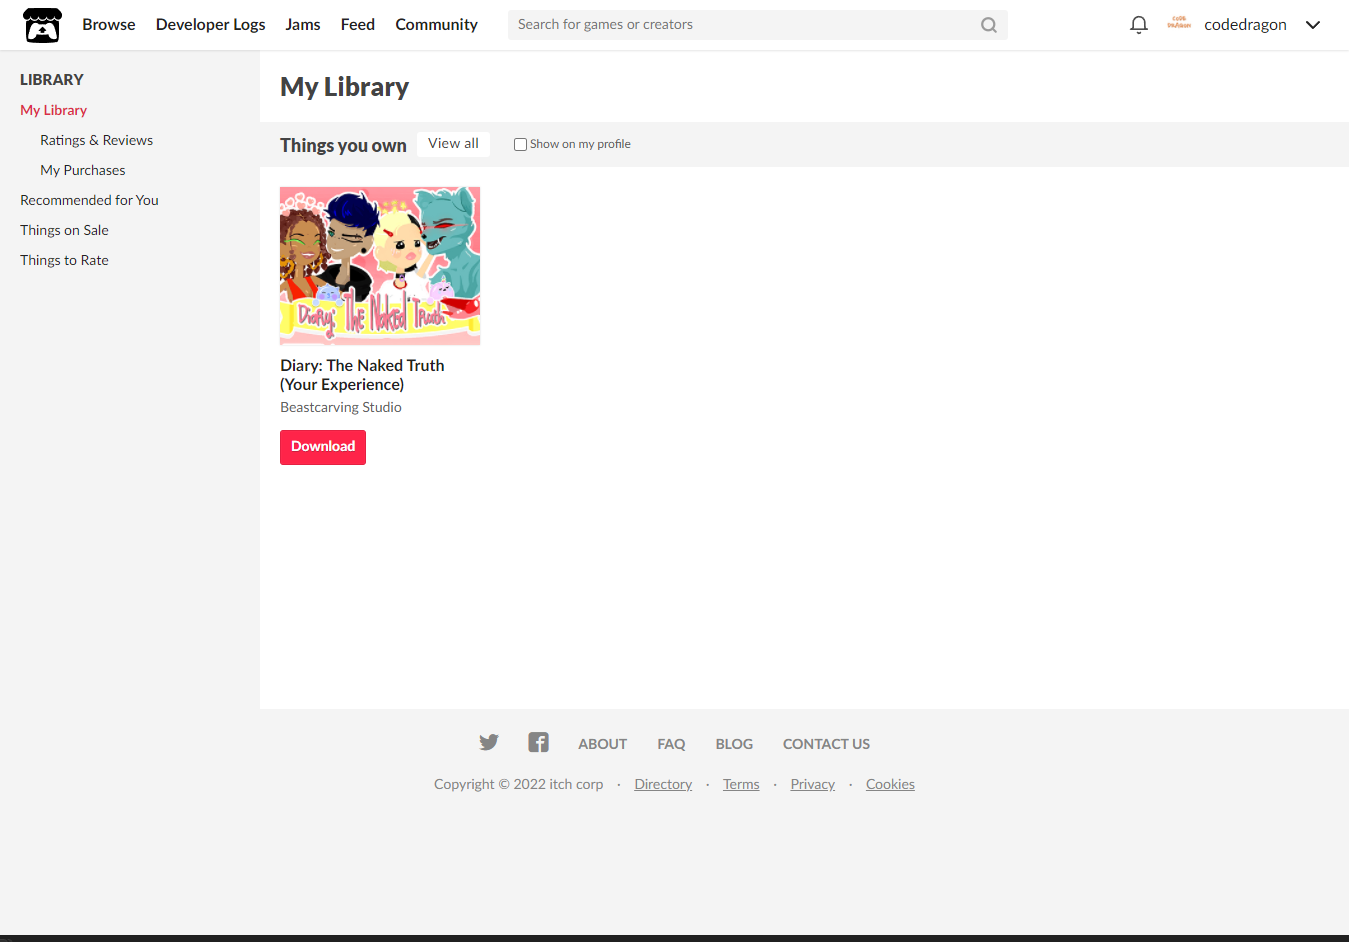Download Diary: The Naked Truth

(323, 447)
